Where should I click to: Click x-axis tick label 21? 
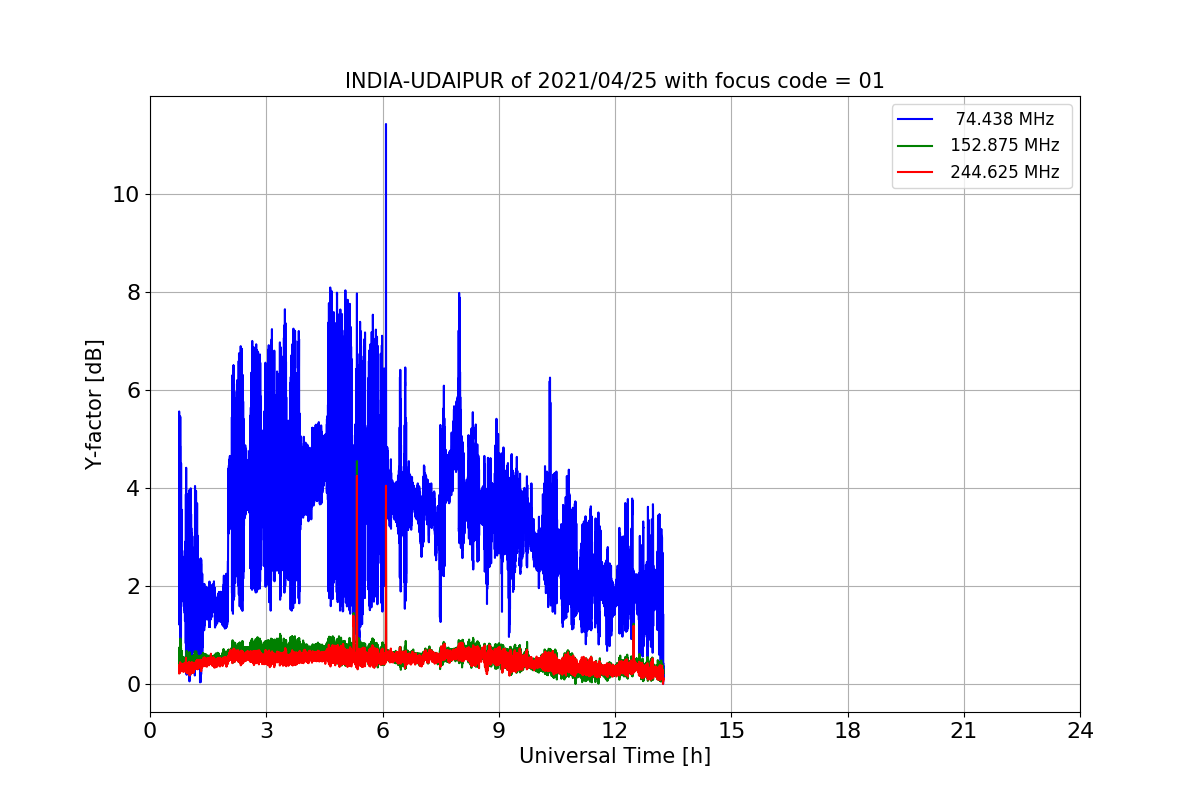[x=964, y=731]
